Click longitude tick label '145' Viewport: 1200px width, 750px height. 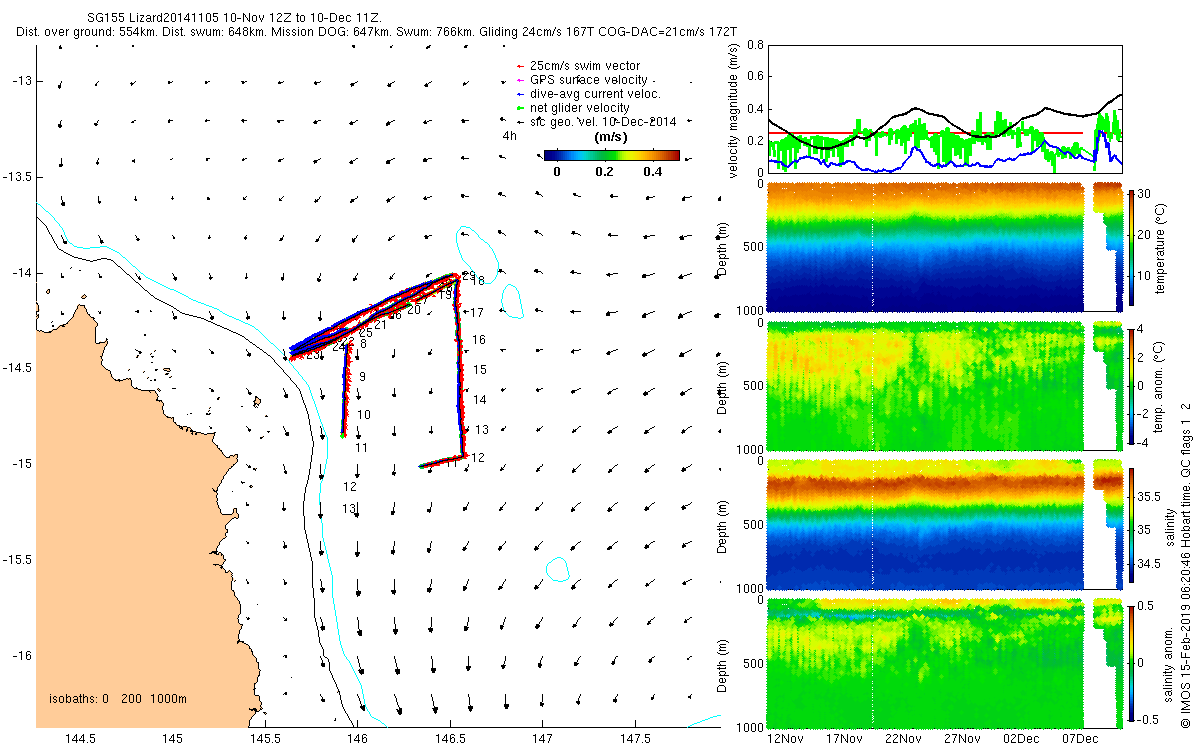click(172, 739)
